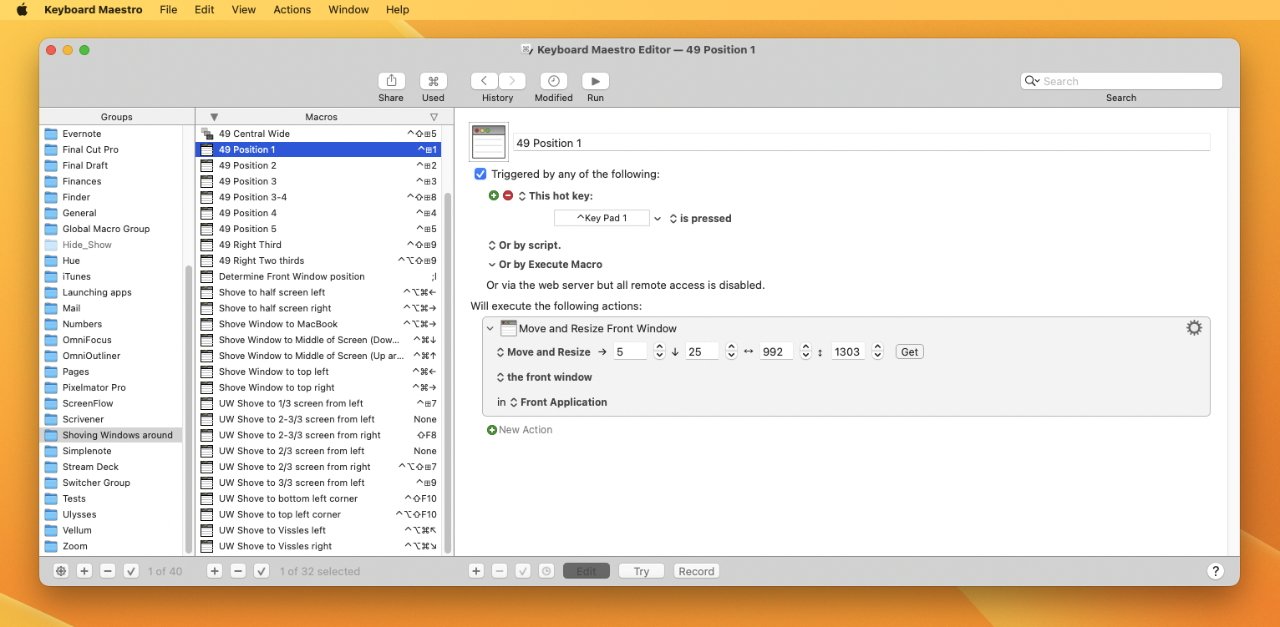Screen dimensions: 1280x627
Task: Click the 49 Central Wide macro icon
Action: click(207, 133)
